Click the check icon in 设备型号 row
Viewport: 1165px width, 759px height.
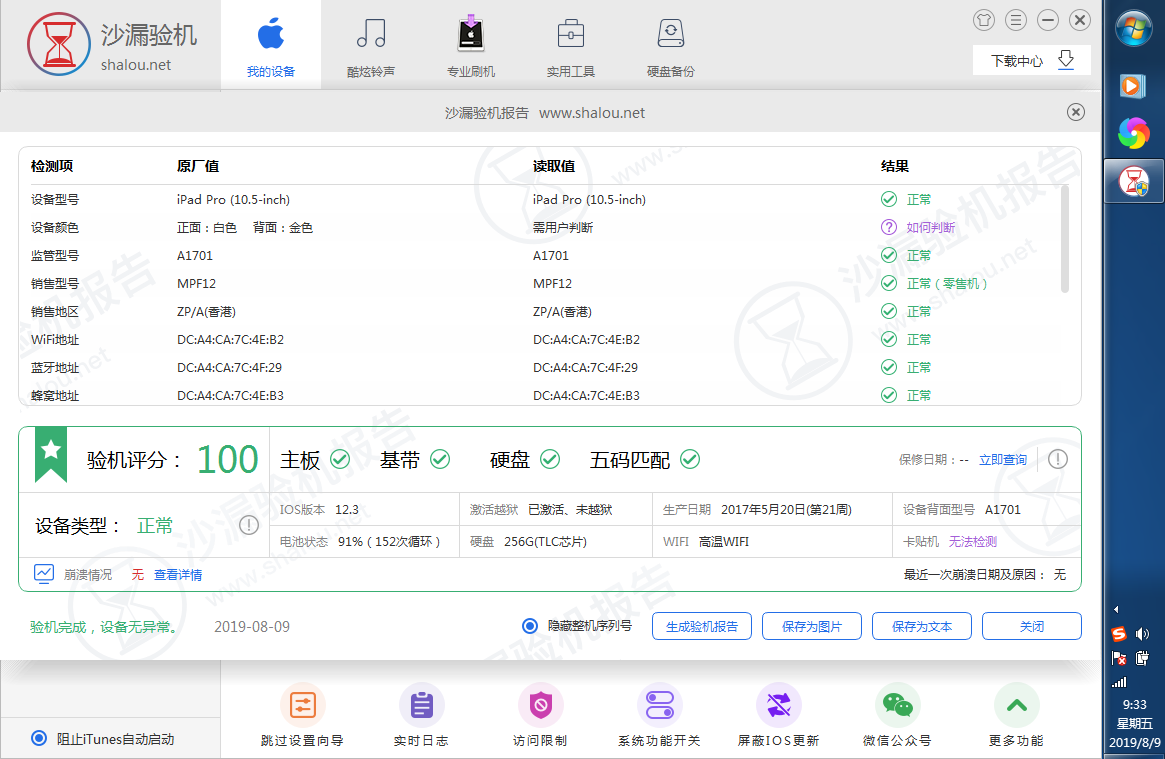[889, 199]
